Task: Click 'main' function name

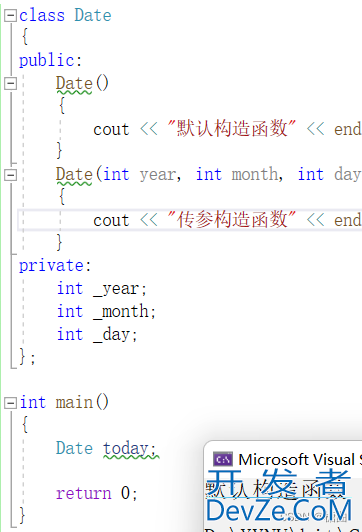Action: coord(74,403)
